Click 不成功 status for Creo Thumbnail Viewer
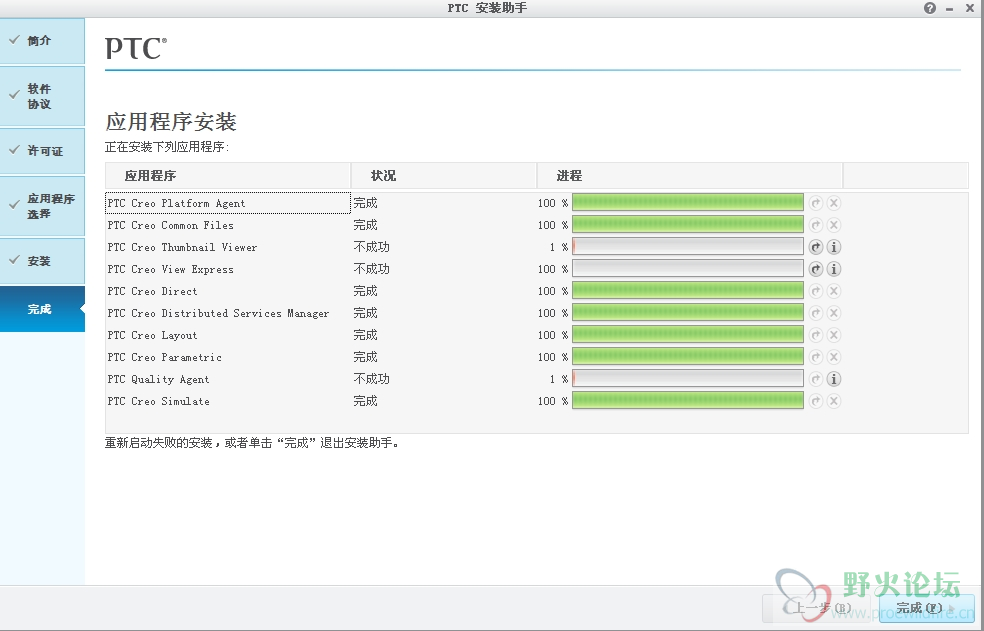Viewport: 984px width, 631px height. pyautogui.click(x=372, y=247)
